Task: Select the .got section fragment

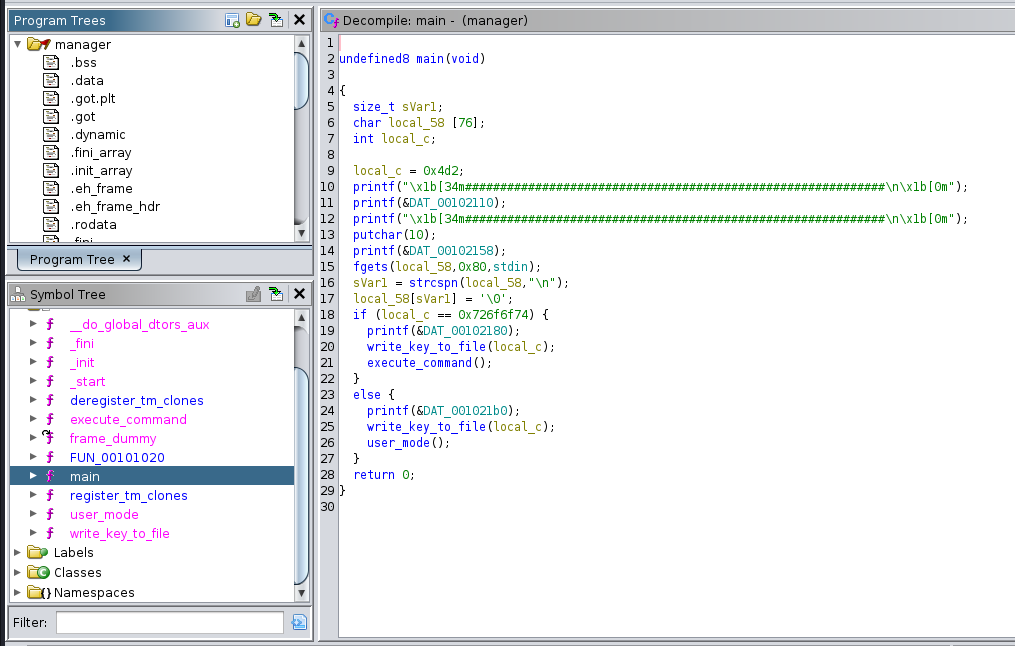Action: [x=83, y=117]
